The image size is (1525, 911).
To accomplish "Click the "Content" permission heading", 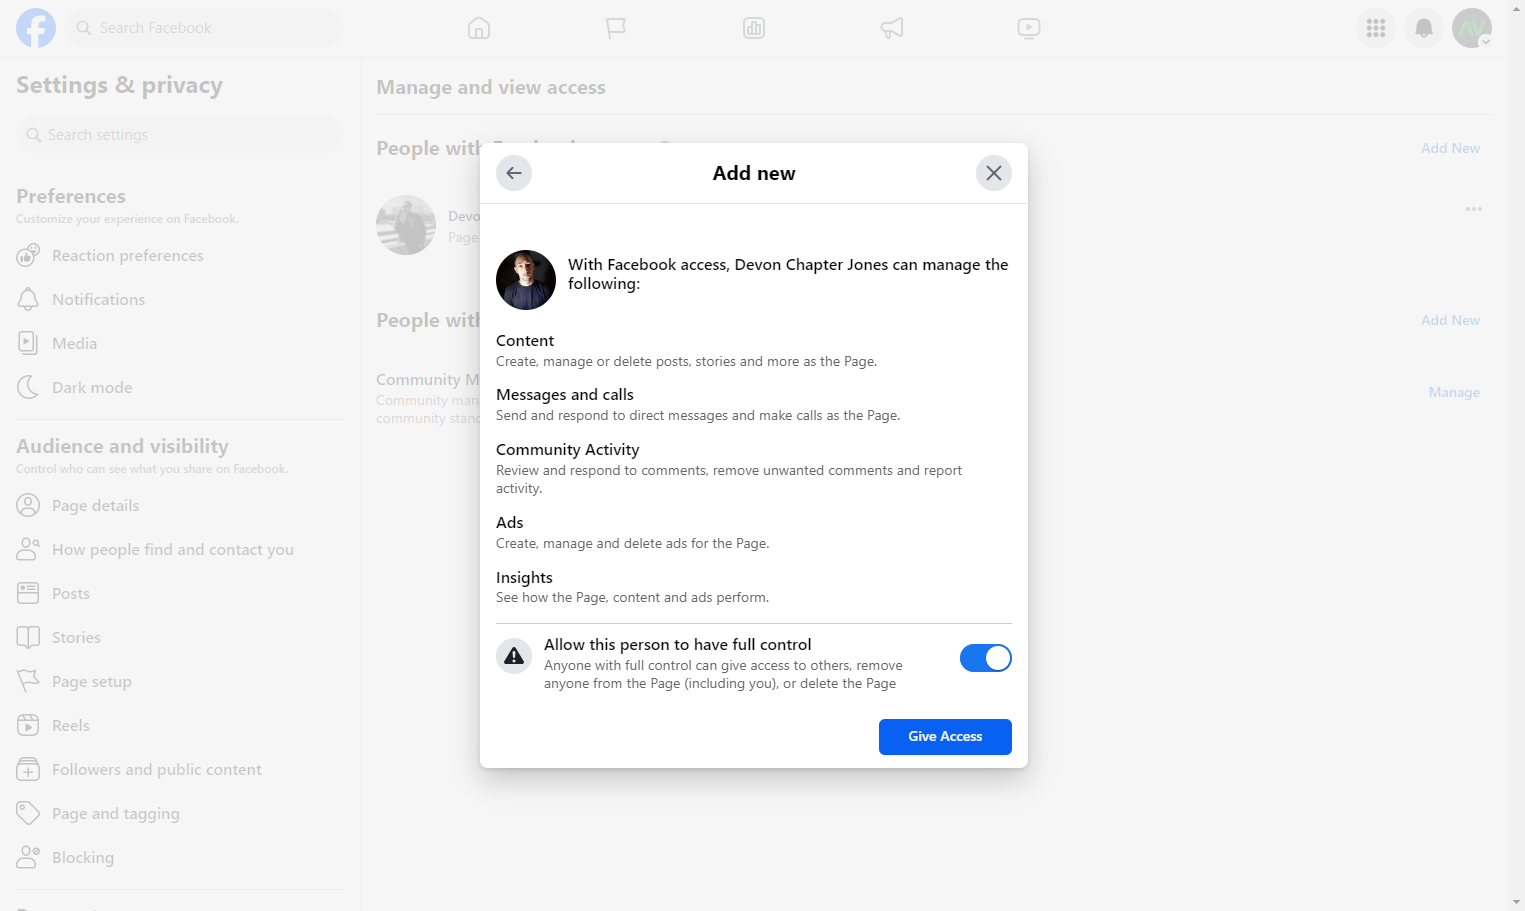I will click(x=525, y=341).
